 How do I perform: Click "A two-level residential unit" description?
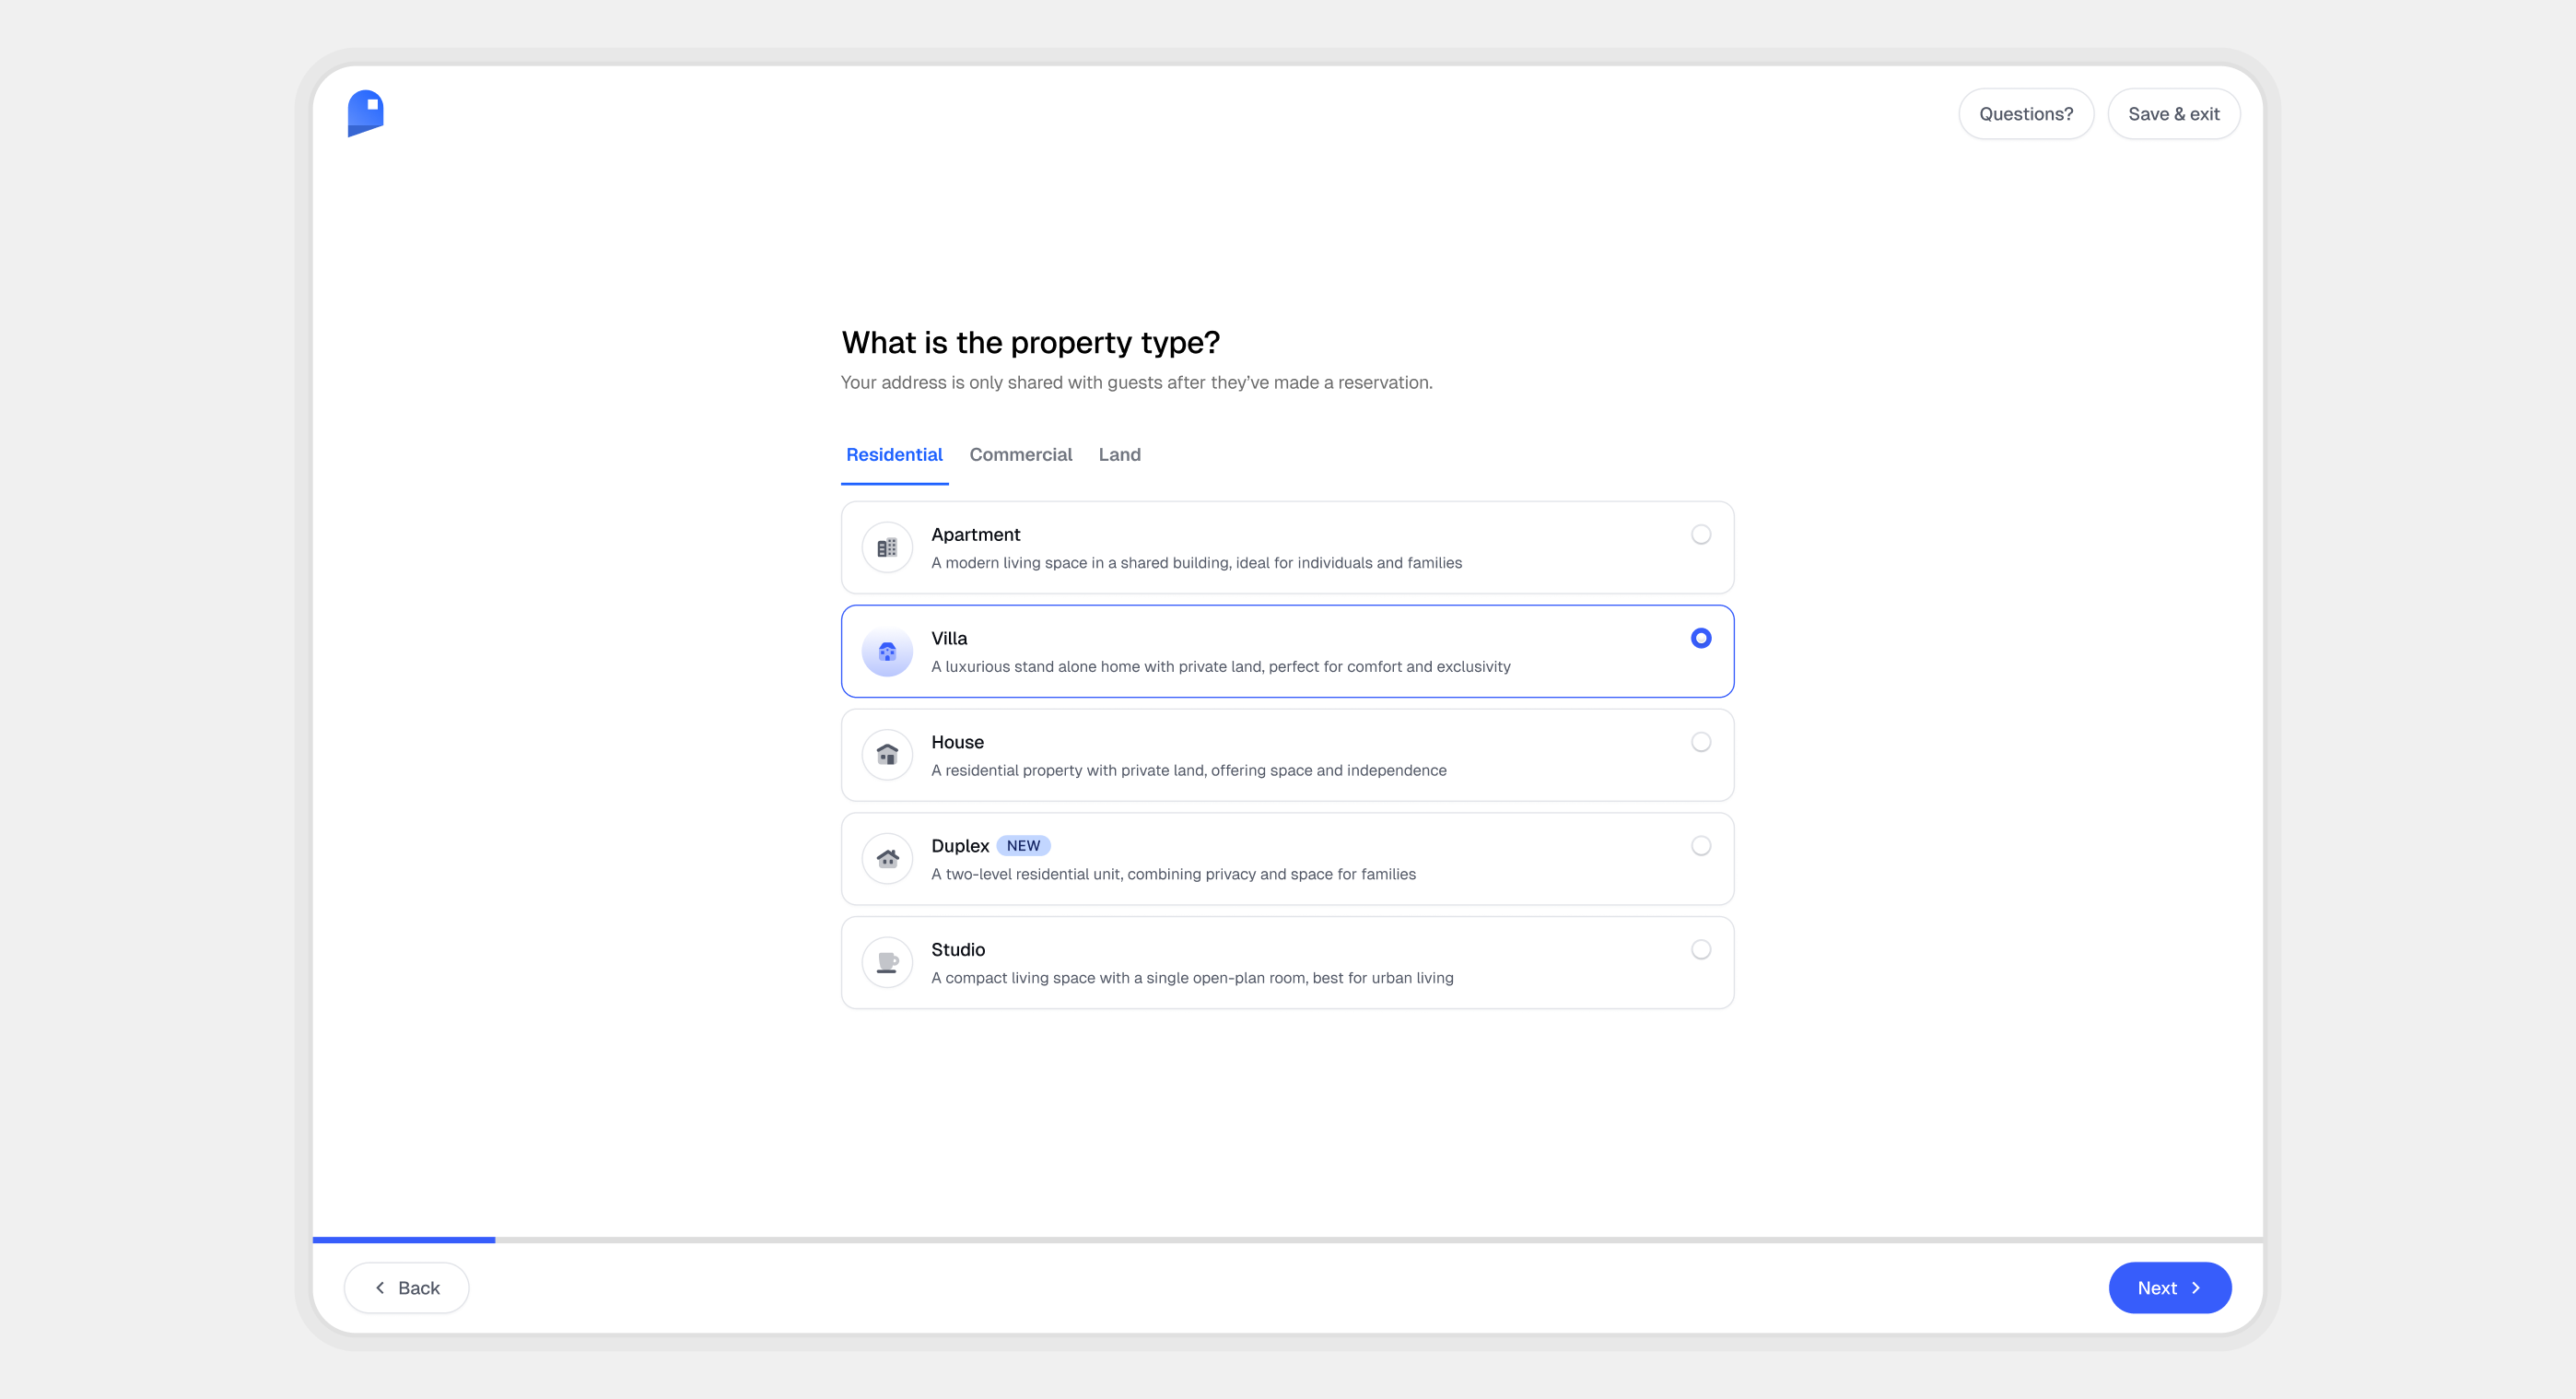(x=1173, y=875)
